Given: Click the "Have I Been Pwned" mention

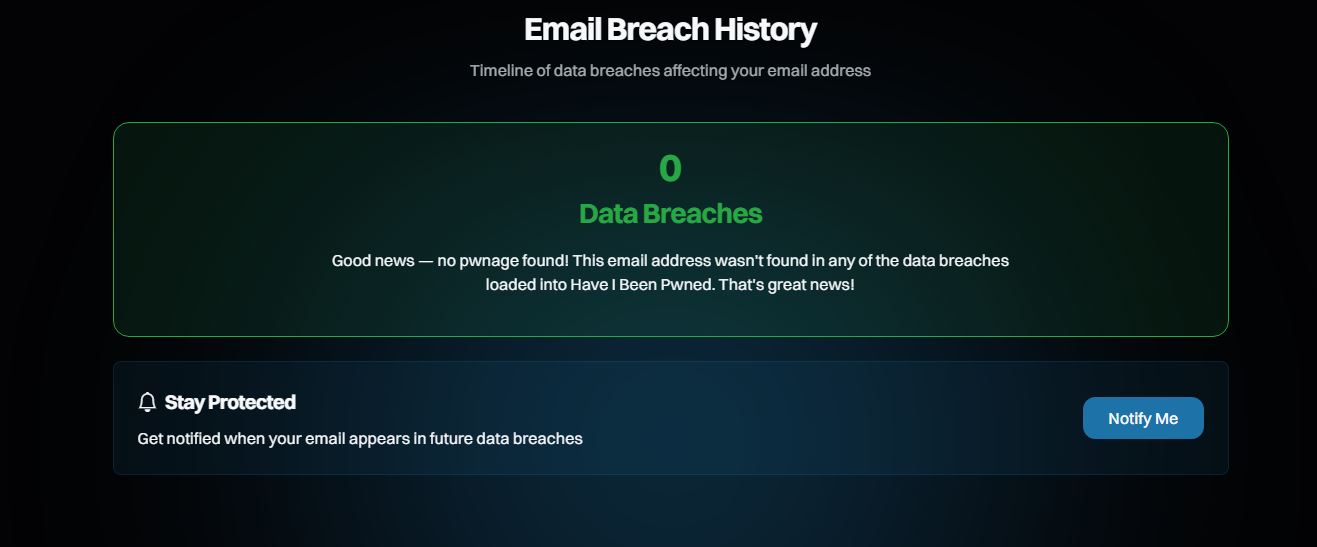Looking at the screenshot, I should click(634, 285).
